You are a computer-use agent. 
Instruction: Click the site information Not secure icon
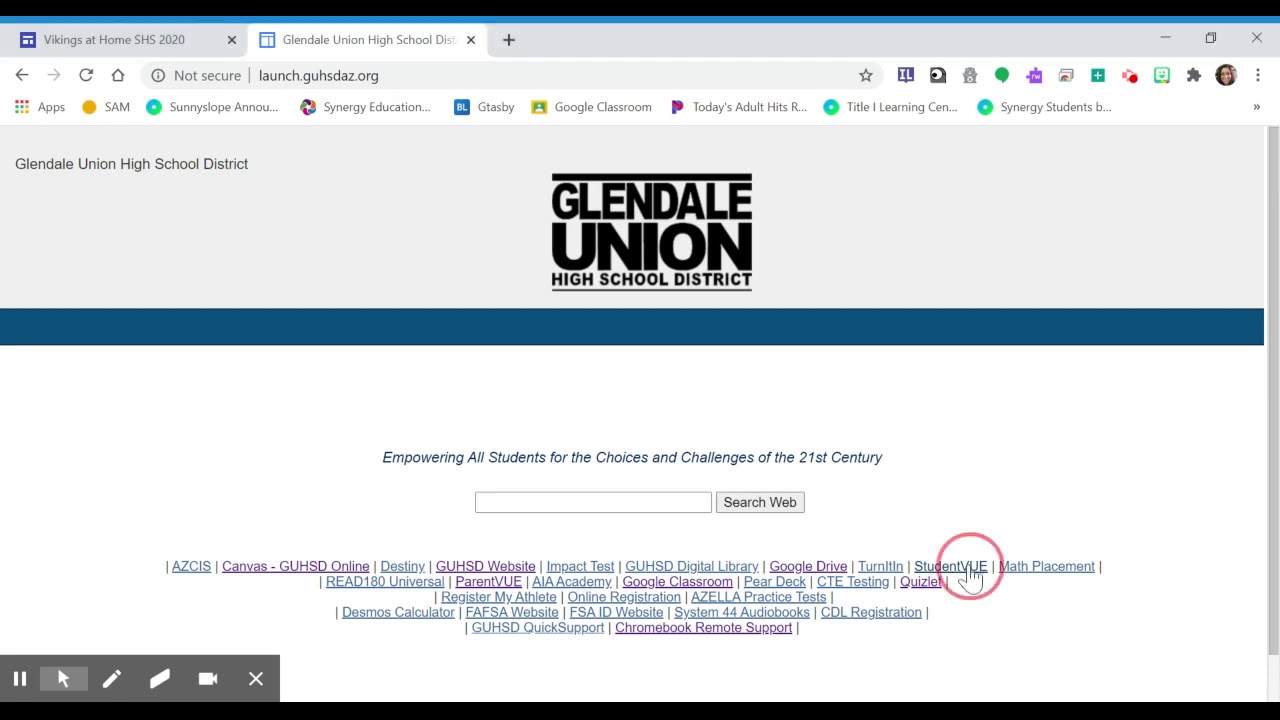158,75
